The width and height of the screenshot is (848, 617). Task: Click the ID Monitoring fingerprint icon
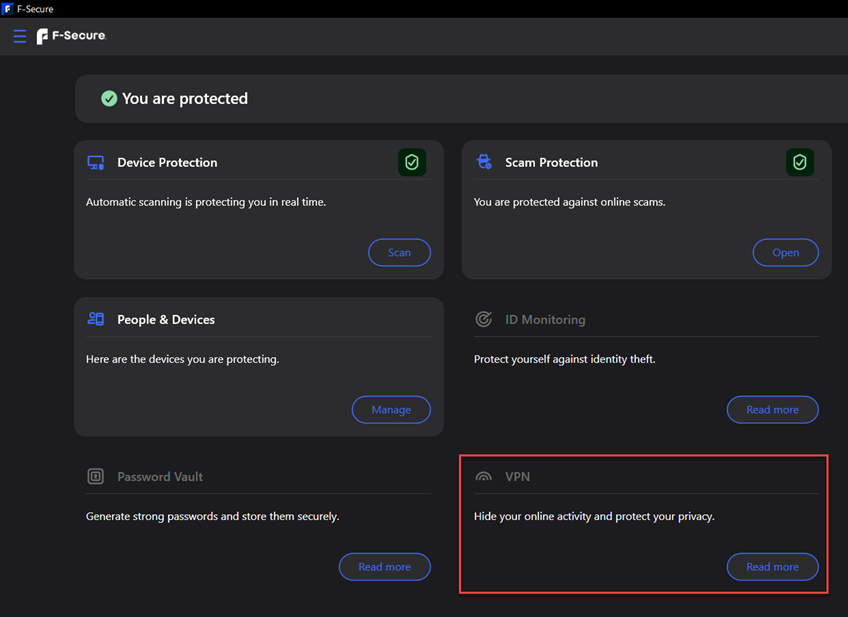[x=484, y=319]
